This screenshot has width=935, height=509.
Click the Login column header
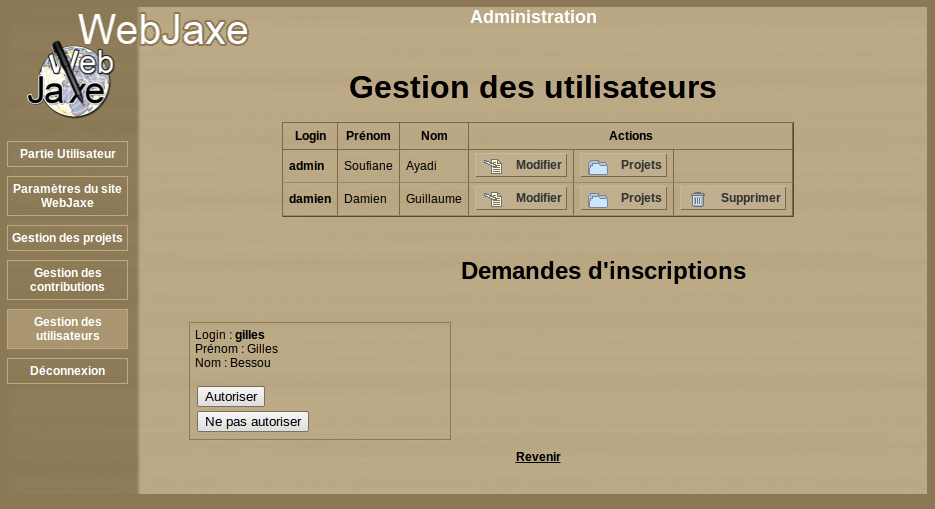pos(310,136)
